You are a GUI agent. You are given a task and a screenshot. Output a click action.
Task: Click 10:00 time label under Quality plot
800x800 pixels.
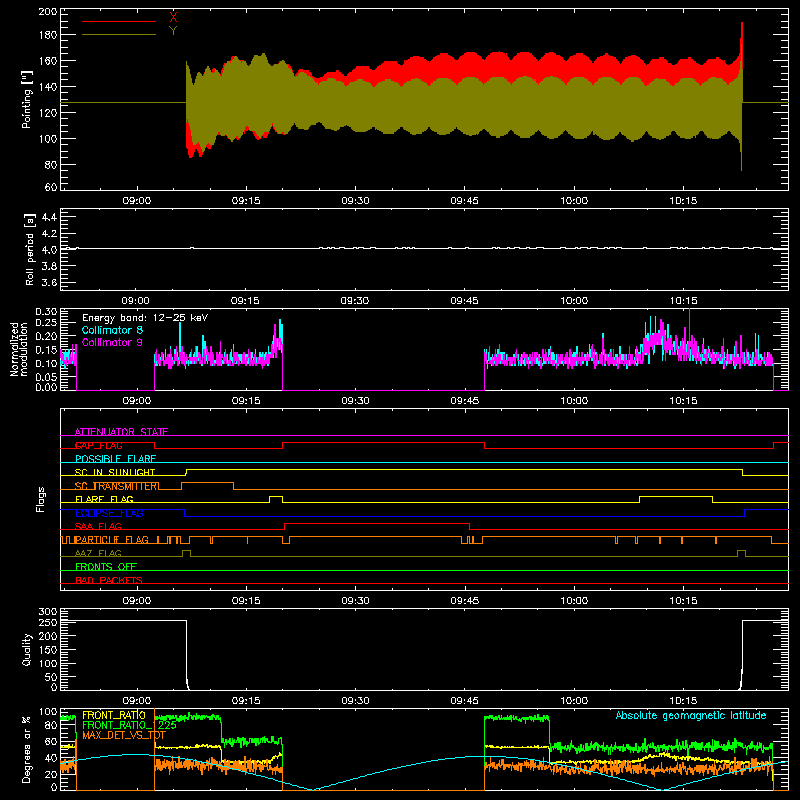[574, 701]
